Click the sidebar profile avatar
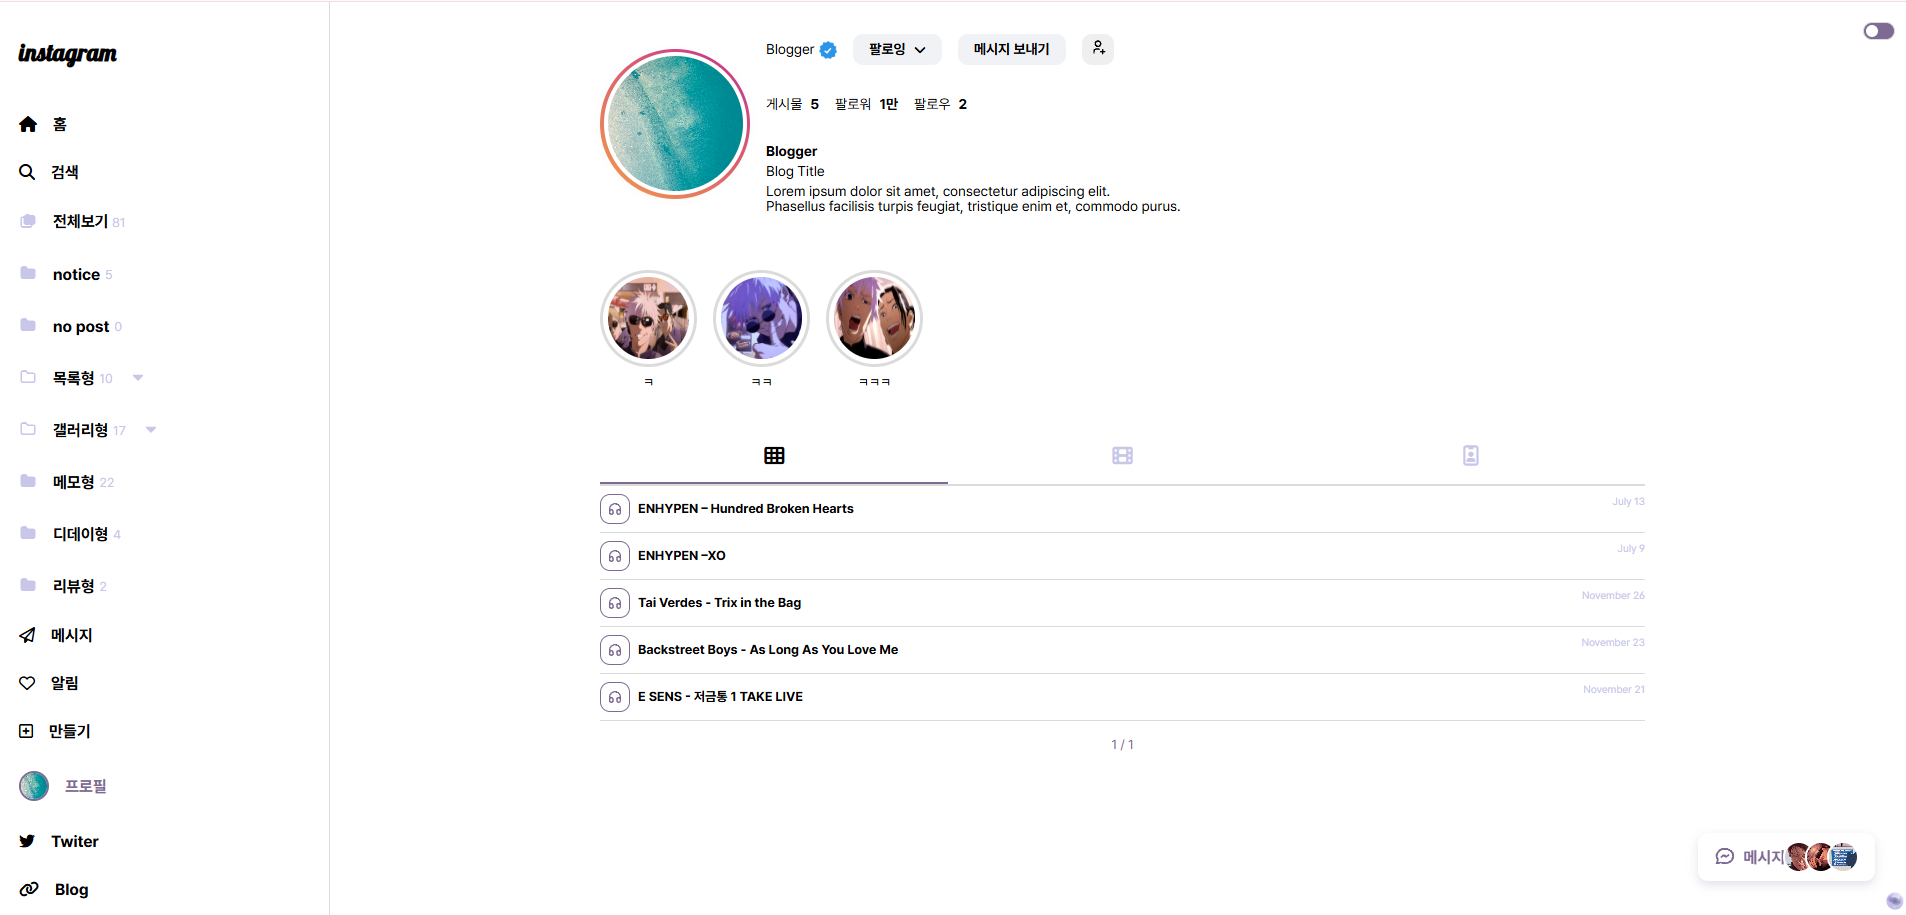Screen dimensions: 1906x915 [x=34, y=786]
